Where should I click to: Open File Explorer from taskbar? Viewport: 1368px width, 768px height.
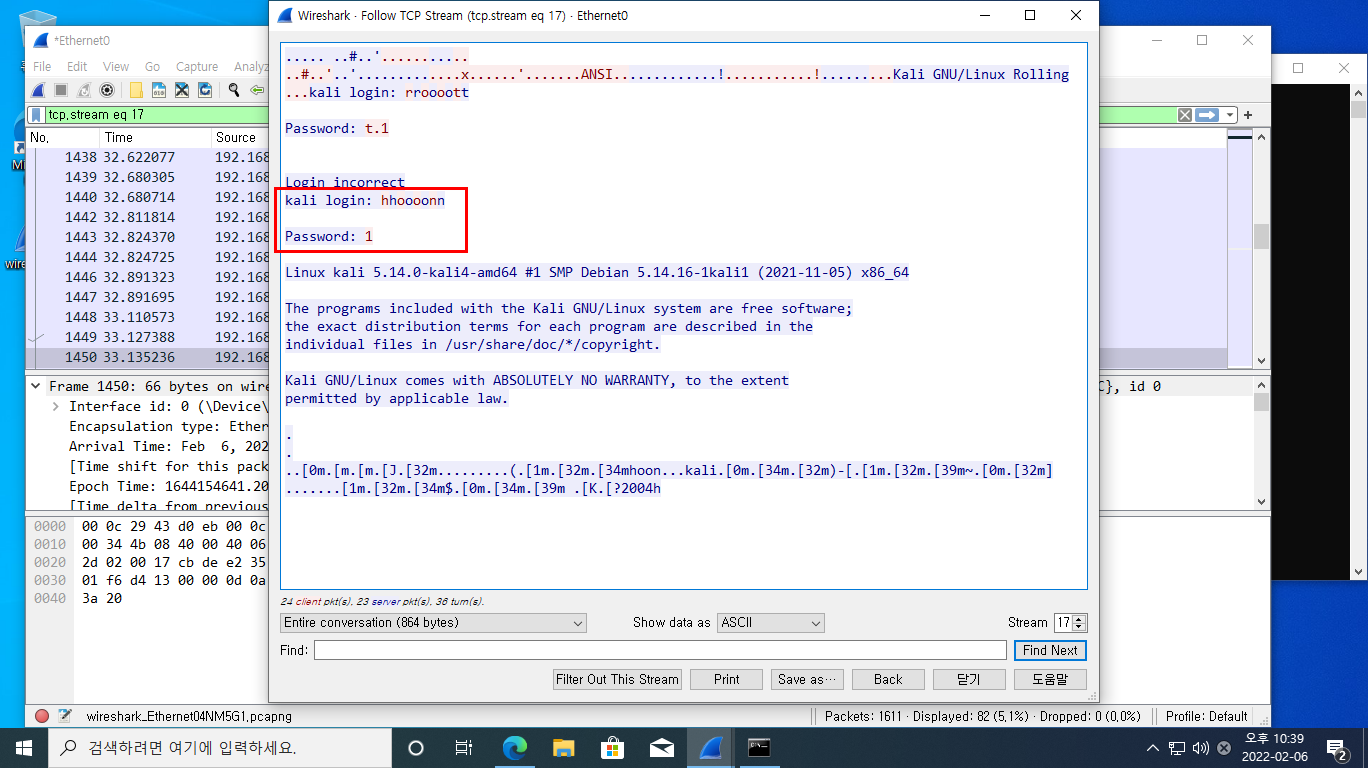coord(563,748)
